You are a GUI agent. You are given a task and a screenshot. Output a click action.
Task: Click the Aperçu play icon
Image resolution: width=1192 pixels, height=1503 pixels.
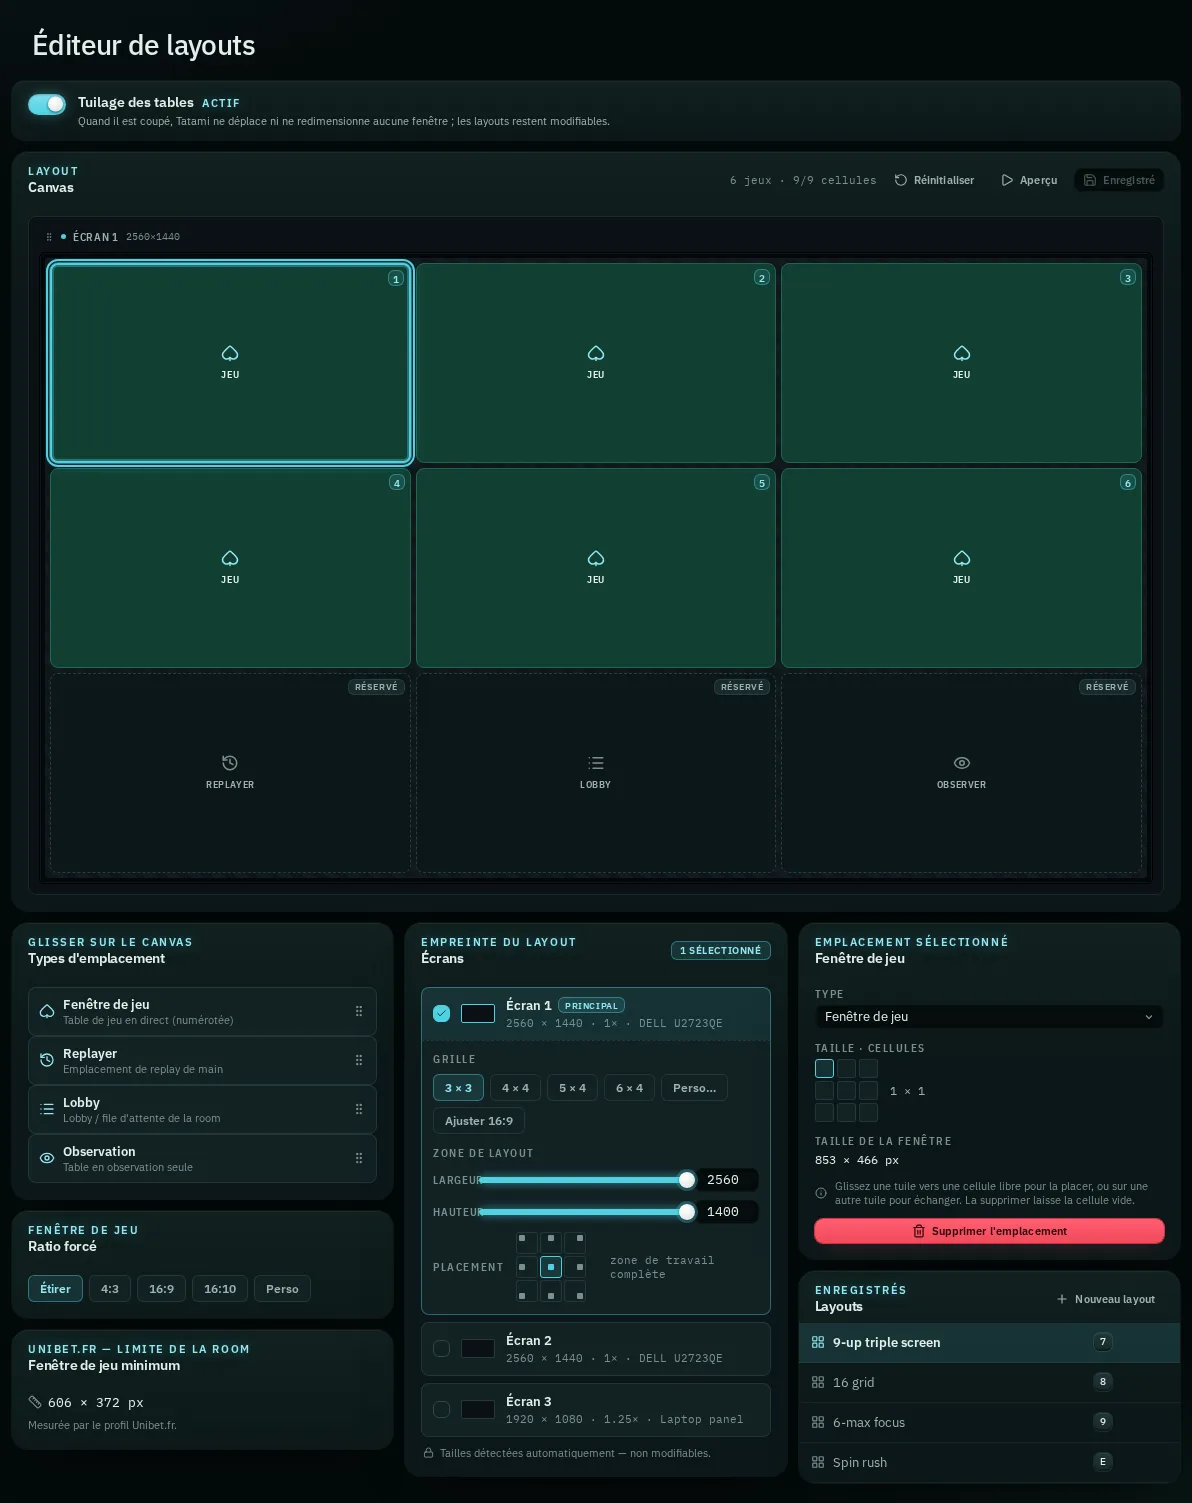click(x=1007, y=180)
